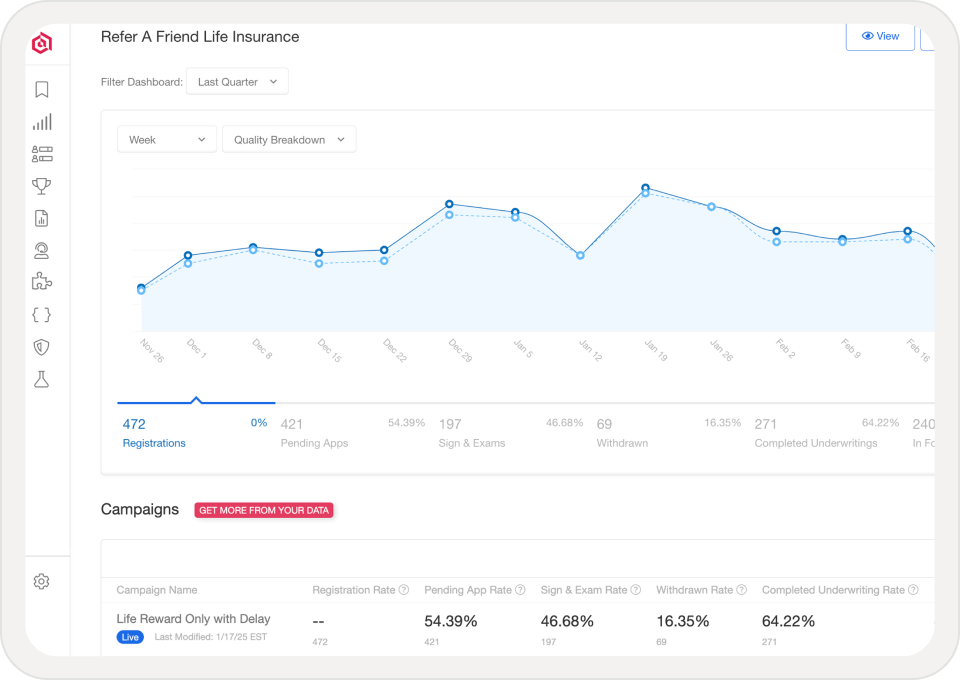Click the help icon beside Pending App Rate
The width and height of the screenshot is (960, 680).
520,589
